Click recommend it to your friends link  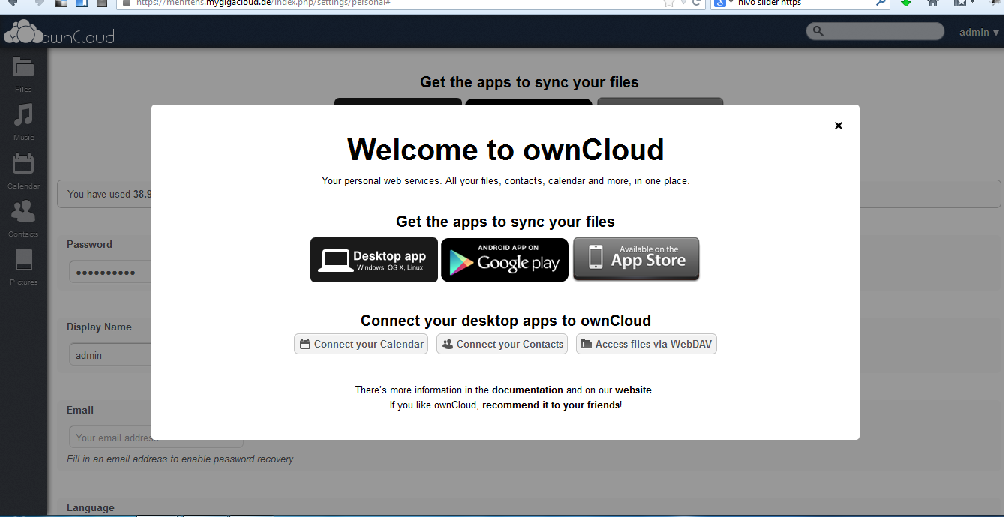(552, 405)
